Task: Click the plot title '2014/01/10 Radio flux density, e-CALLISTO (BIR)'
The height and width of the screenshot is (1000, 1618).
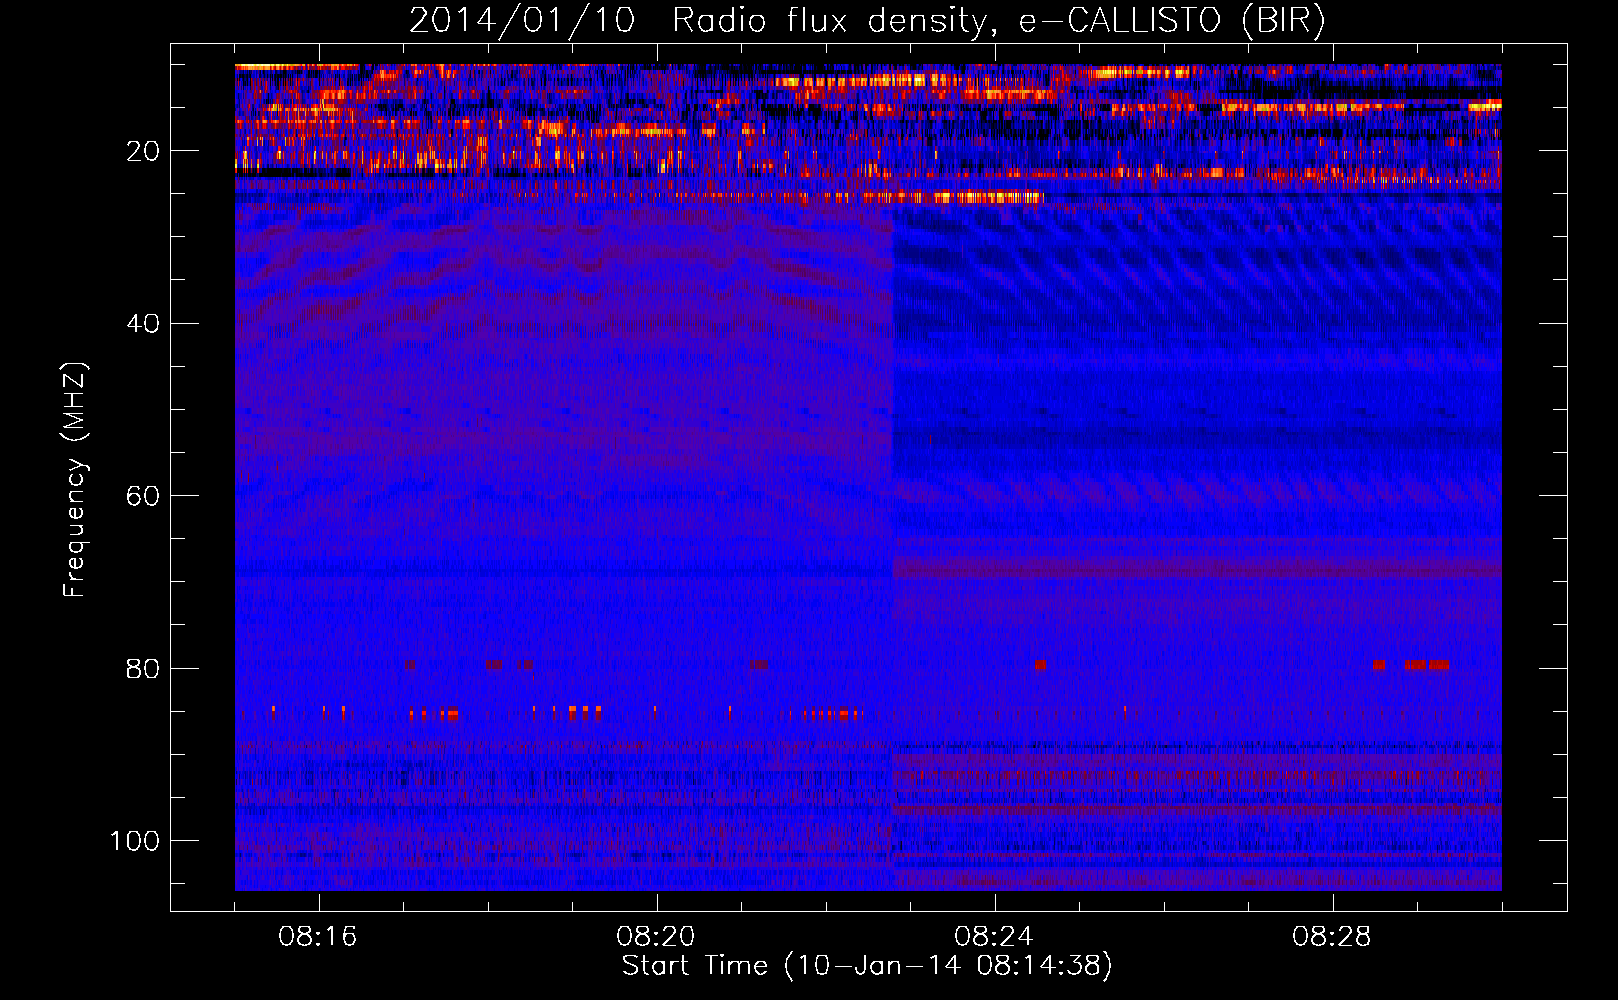Action: 867,21
